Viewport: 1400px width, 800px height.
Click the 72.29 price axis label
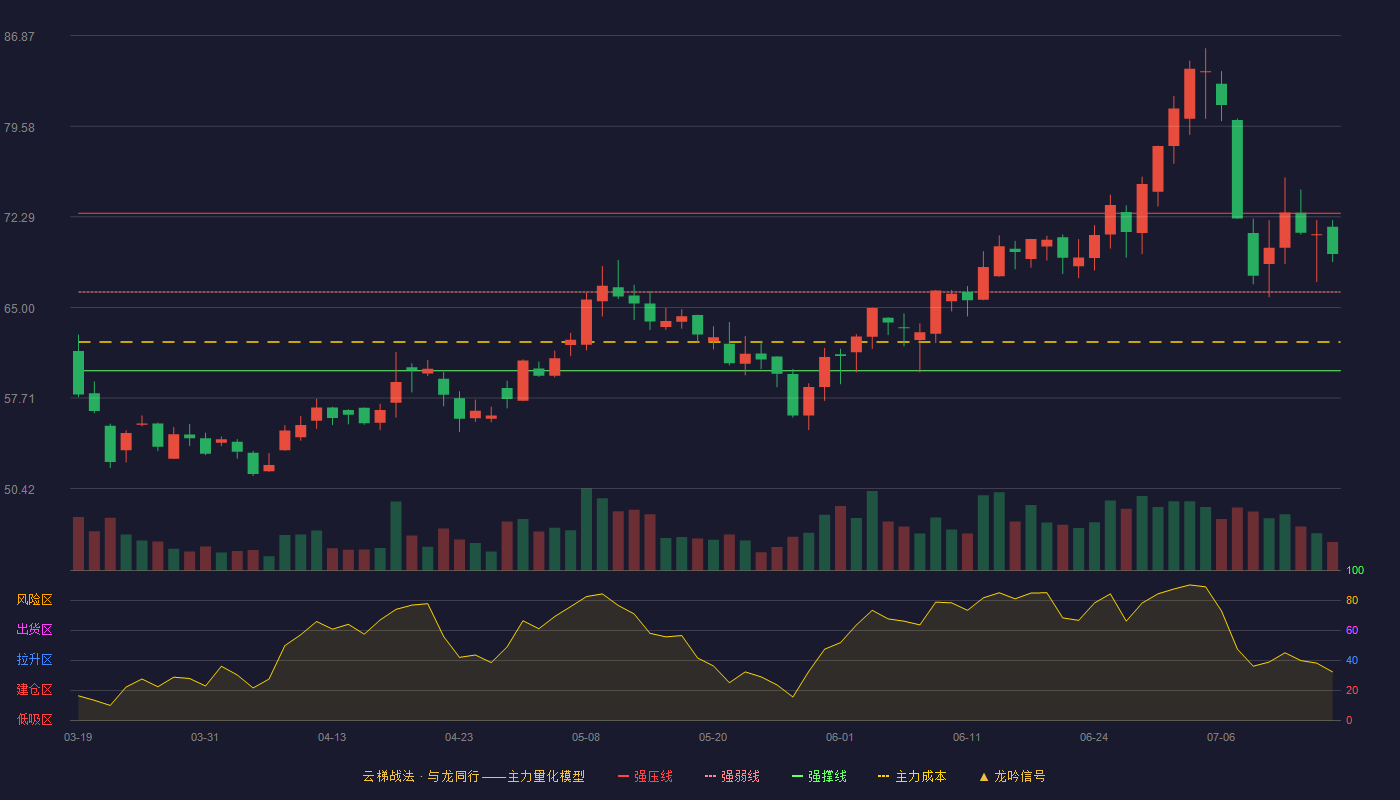point(19,218)
